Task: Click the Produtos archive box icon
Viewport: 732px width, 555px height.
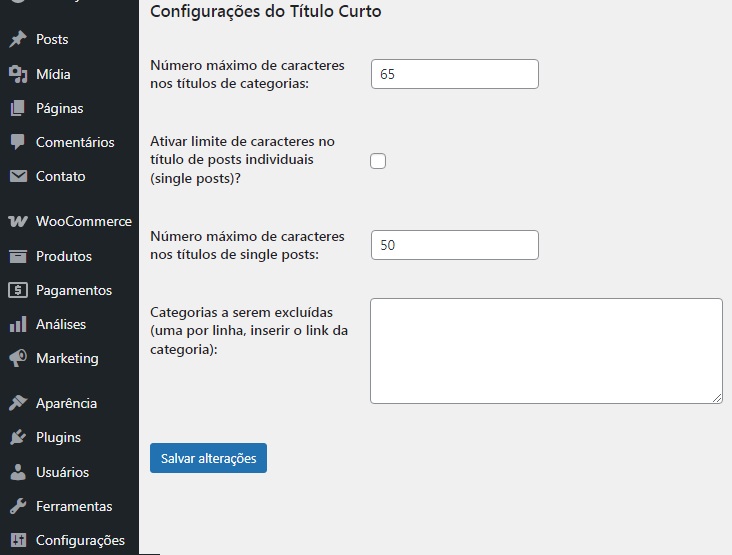Action: [x=18, y=256]
